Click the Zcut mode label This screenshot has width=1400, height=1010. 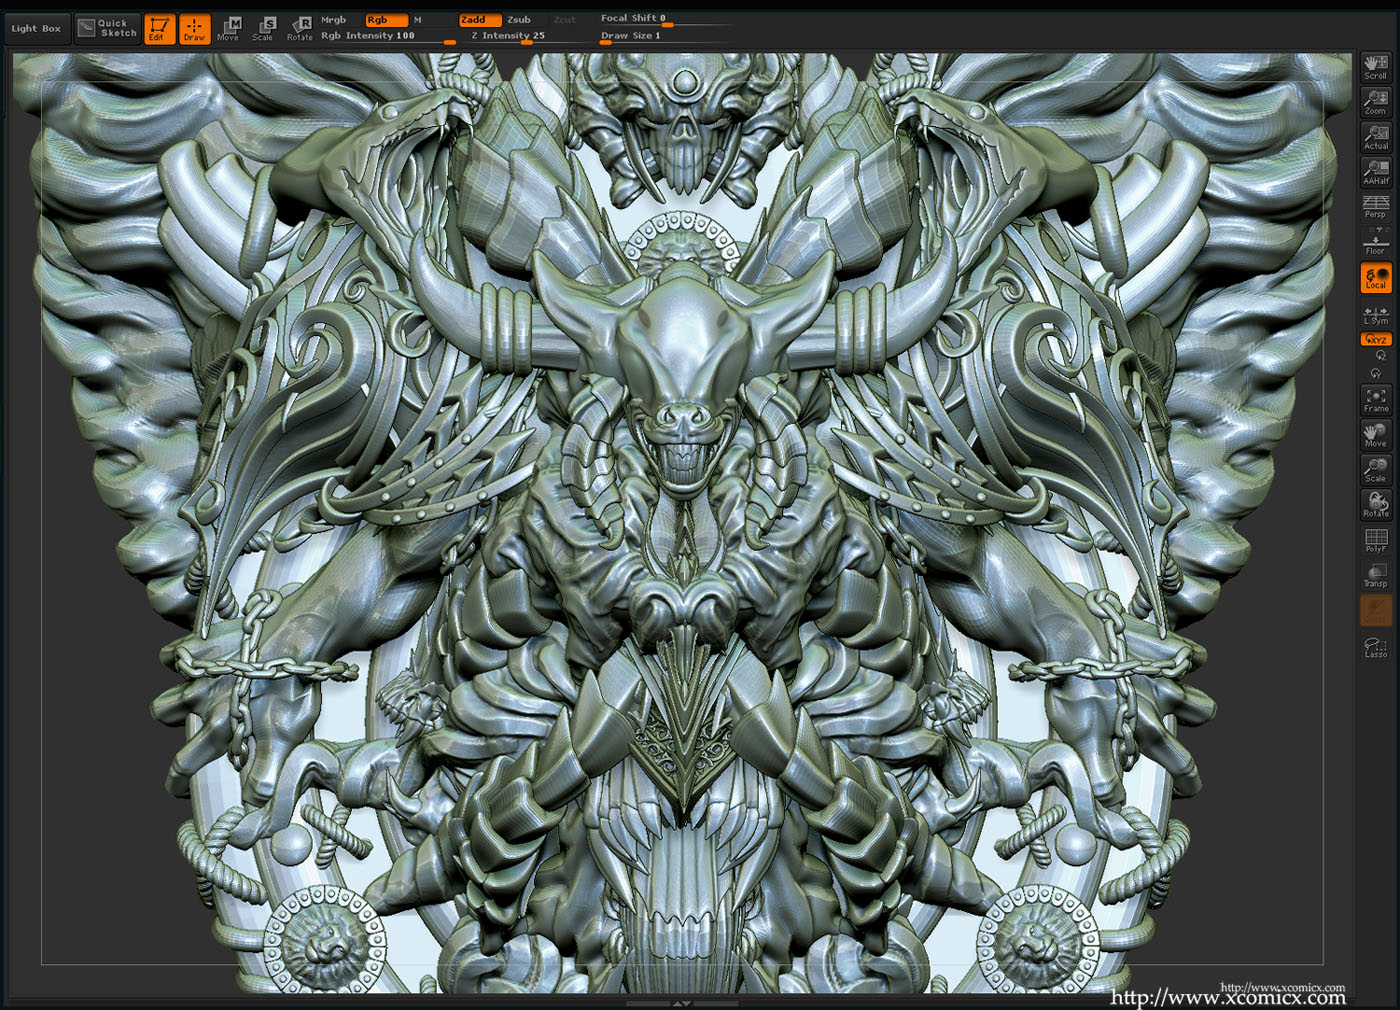click(x=565, y=20)
